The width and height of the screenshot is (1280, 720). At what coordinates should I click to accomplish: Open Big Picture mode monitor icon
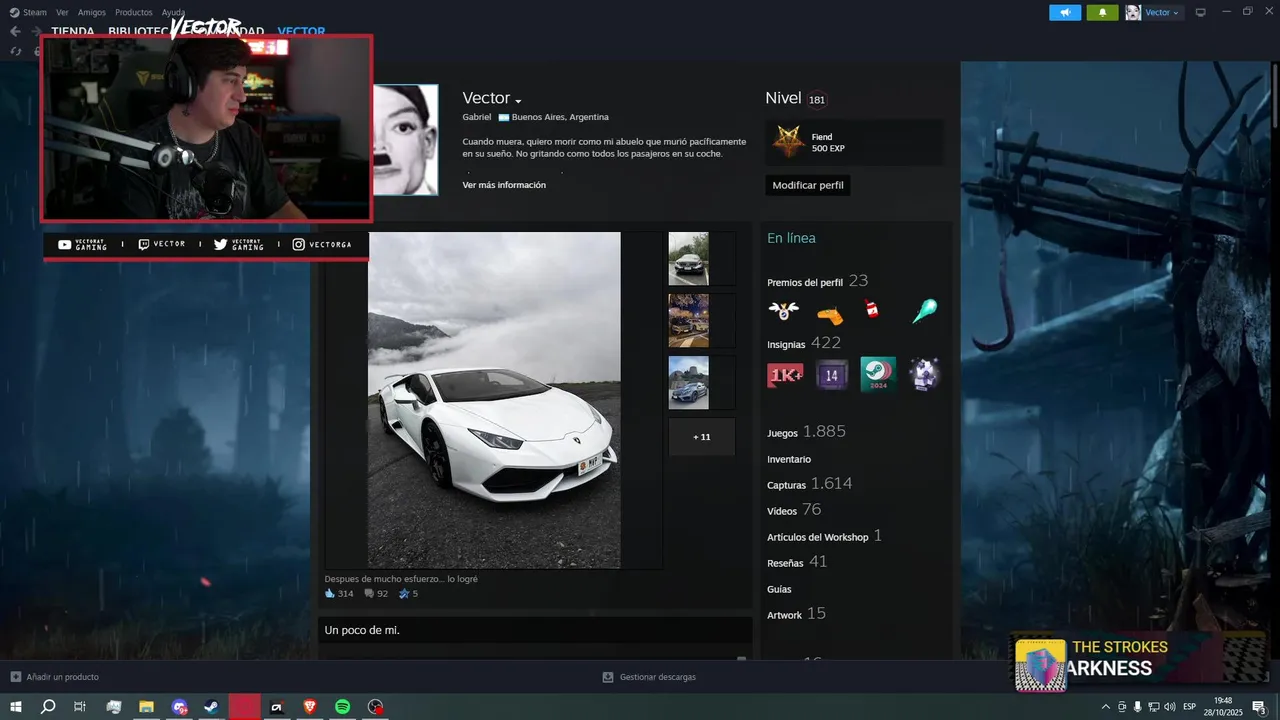tap(1201, 12)
